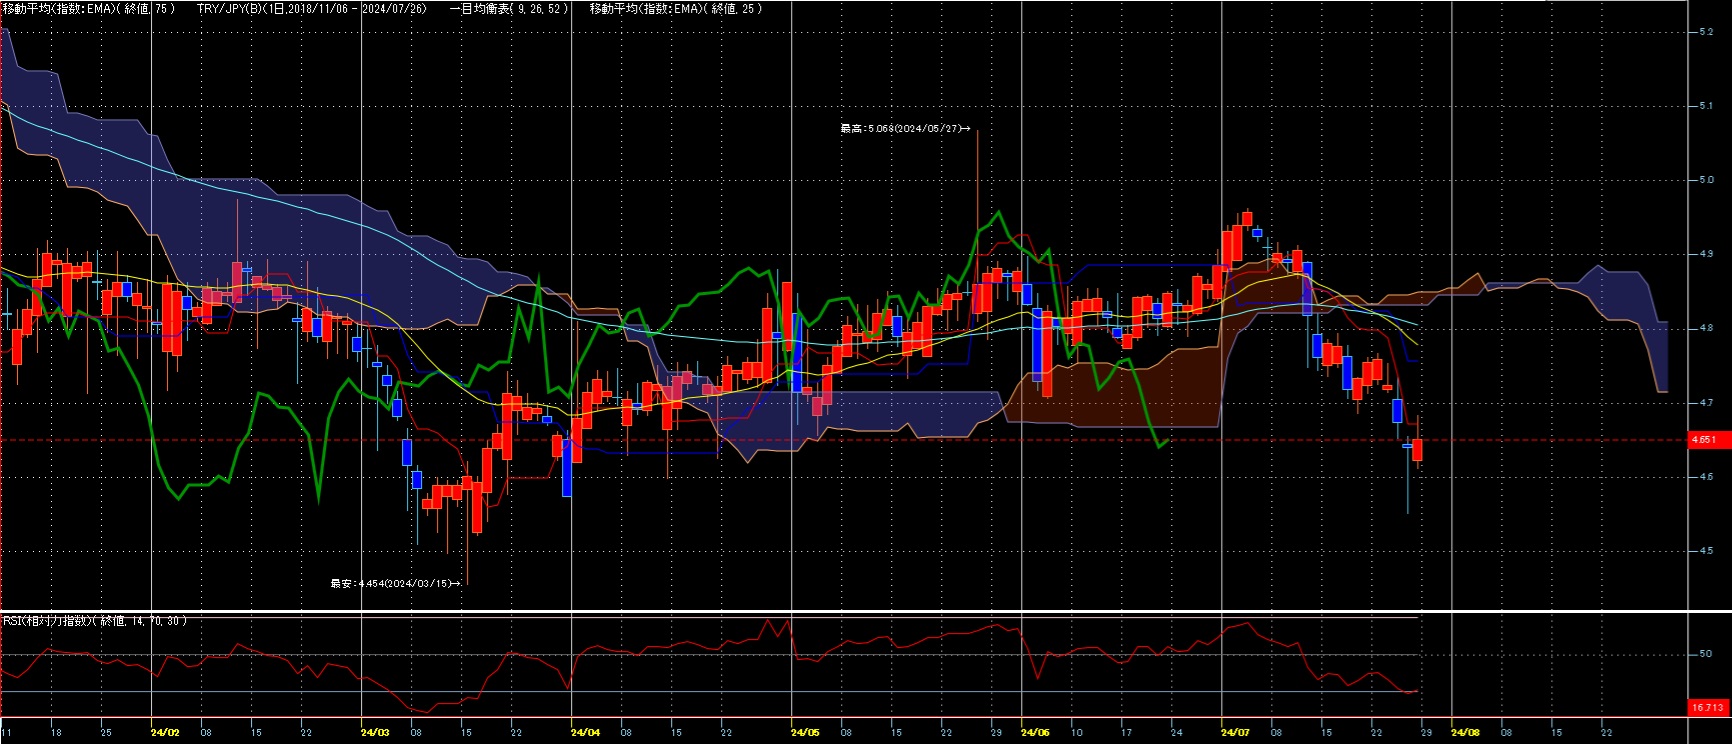Click the 4.9 price axis label
This screenshot has width=1732, height=744.
[x=1706, y=254]
